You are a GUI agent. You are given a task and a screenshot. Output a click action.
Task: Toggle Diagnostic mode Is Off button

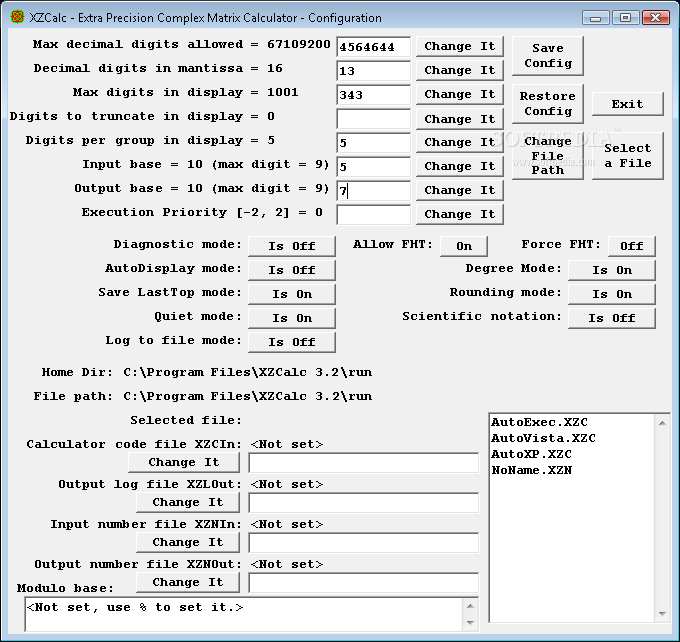tap(291, 246)
